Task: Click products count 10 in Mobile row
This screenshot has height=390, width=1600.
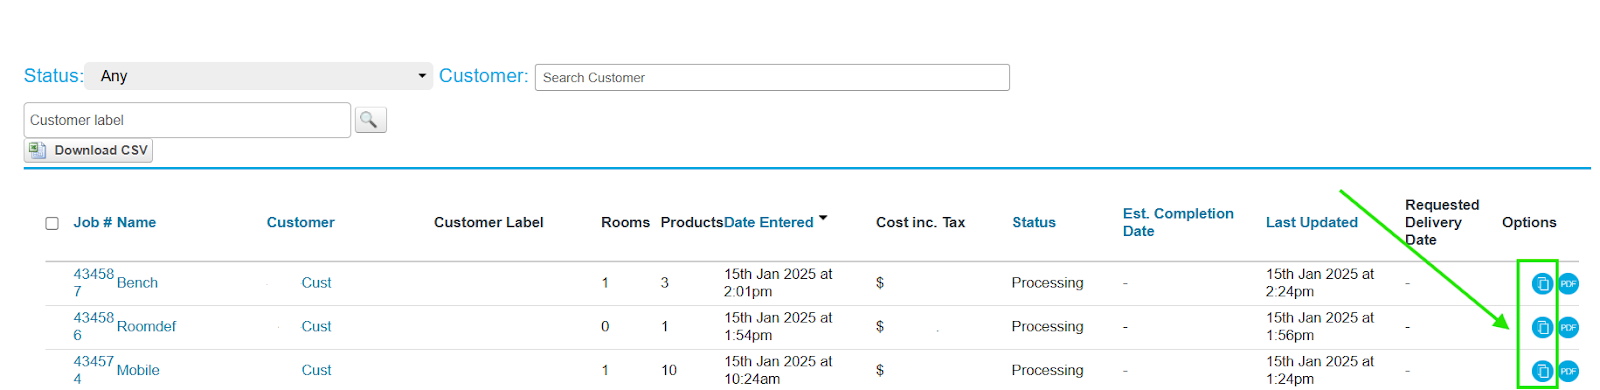Action: coord(669,370)
